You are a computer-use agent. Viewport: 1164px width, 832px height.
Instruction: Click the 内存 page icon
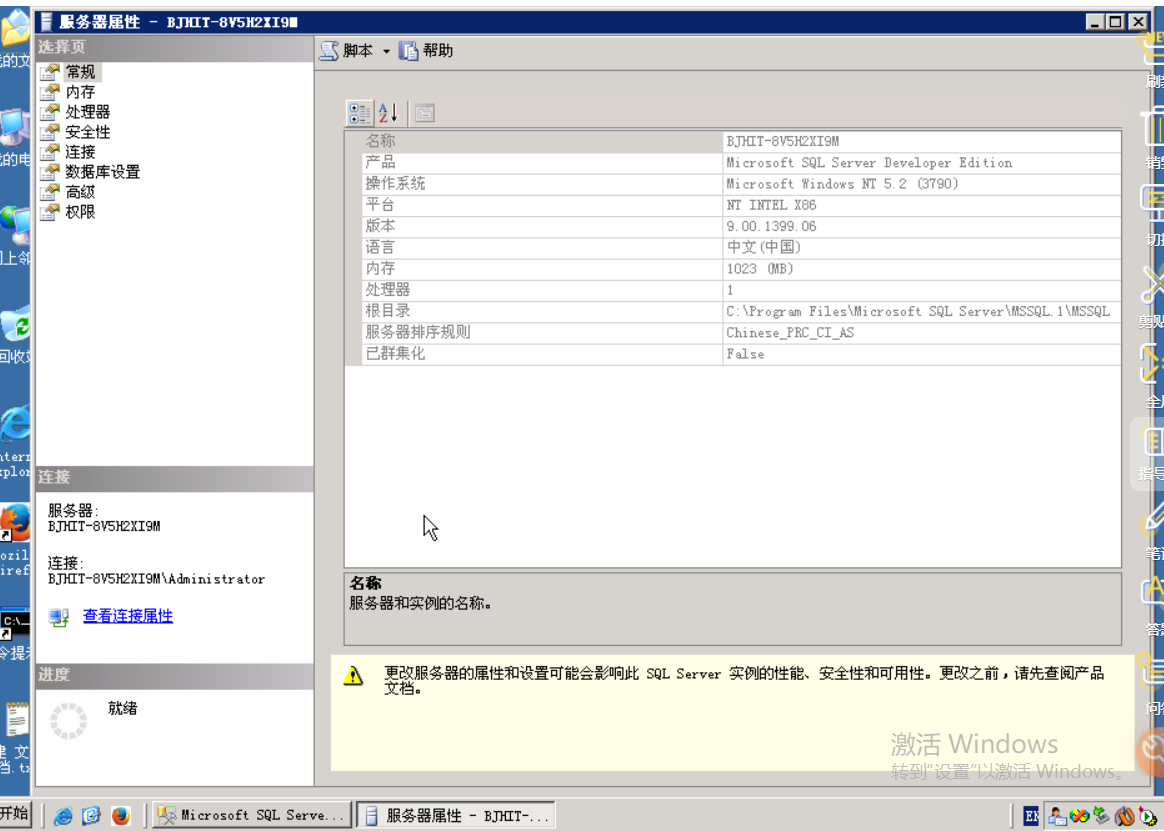click(50, 92)
